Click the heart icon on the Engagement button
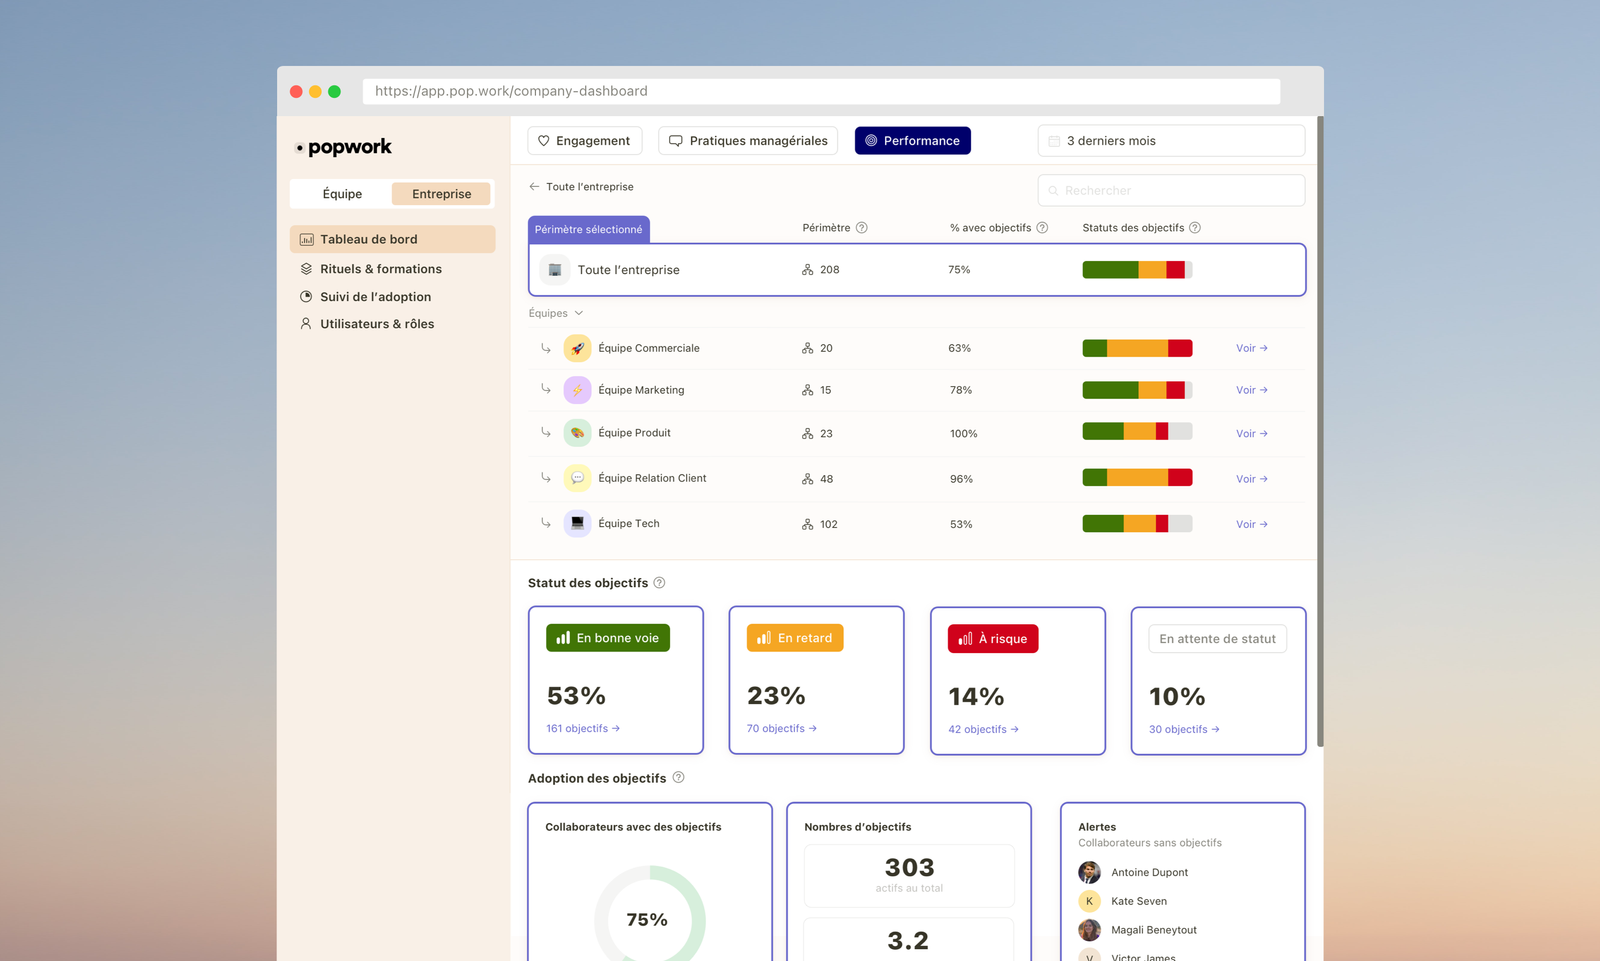This screenshot has width=1600, height=961. click(543, 140)
